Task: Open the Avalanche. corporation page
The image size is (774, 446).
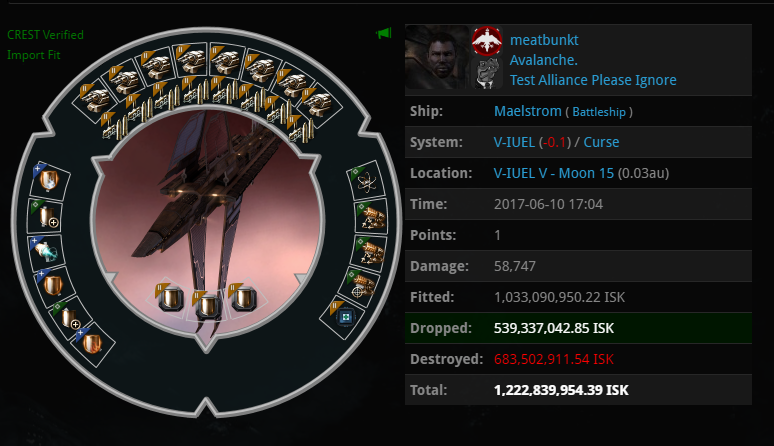Action: 543,60
